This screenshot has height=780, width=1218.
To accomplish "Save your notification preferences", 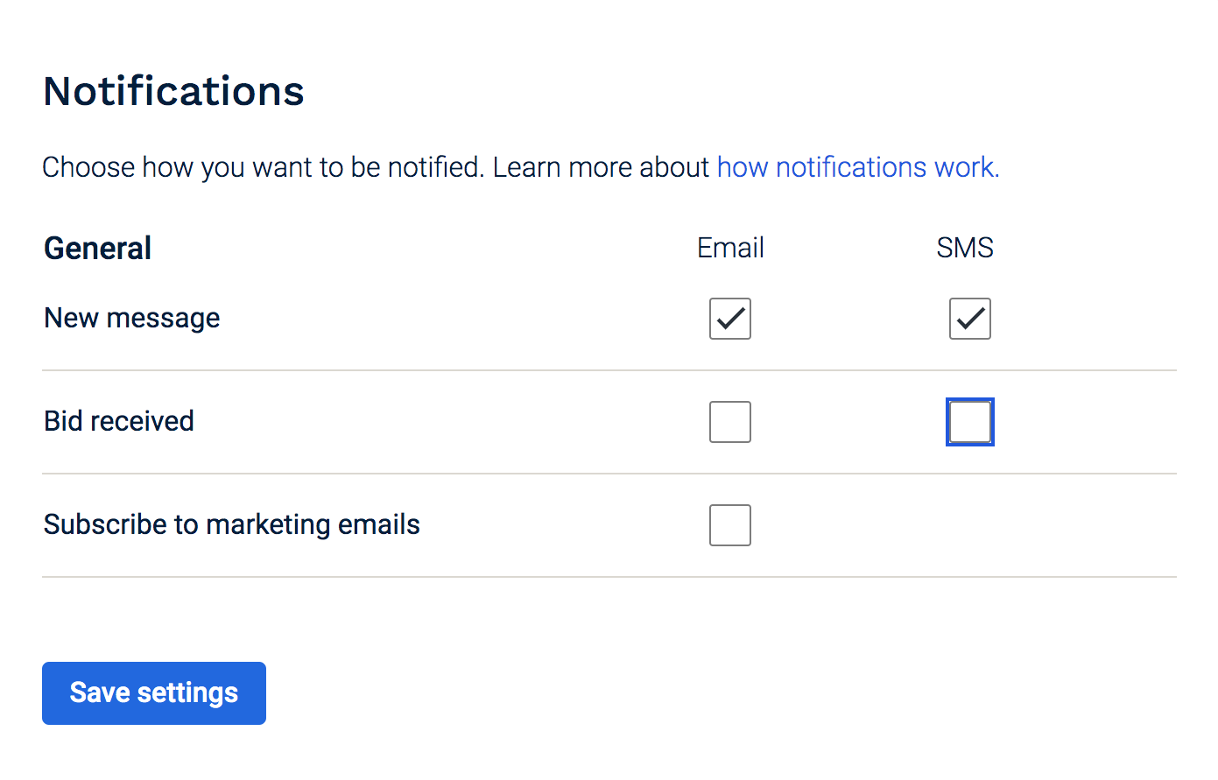I will click(153, 692).
